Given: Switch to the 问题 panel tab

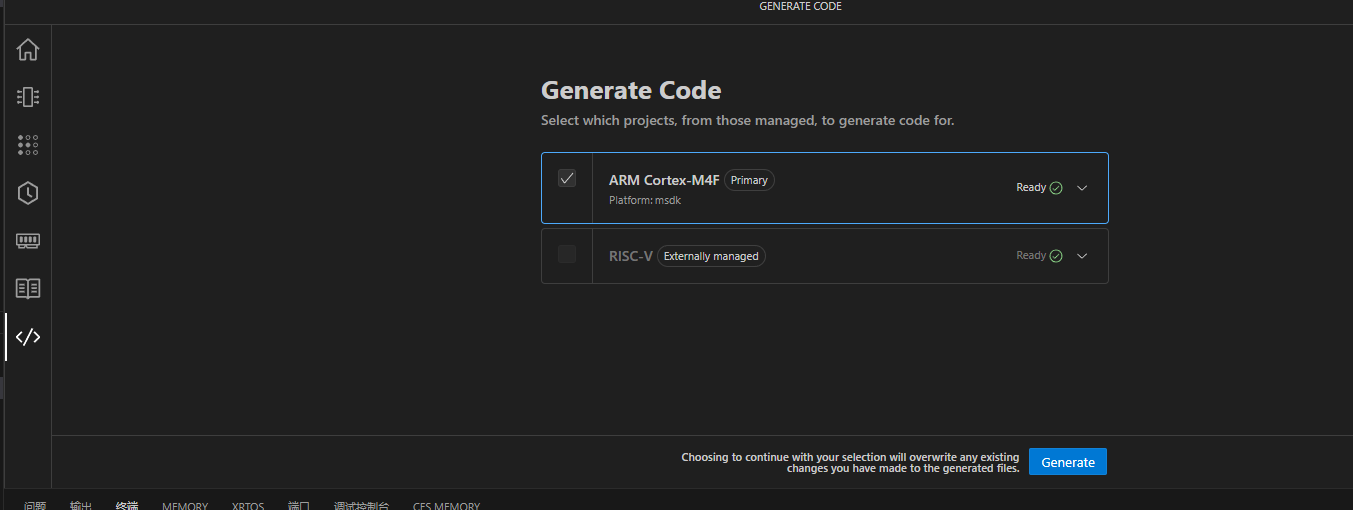Looking at the screenshot, I should pos(35,506).
